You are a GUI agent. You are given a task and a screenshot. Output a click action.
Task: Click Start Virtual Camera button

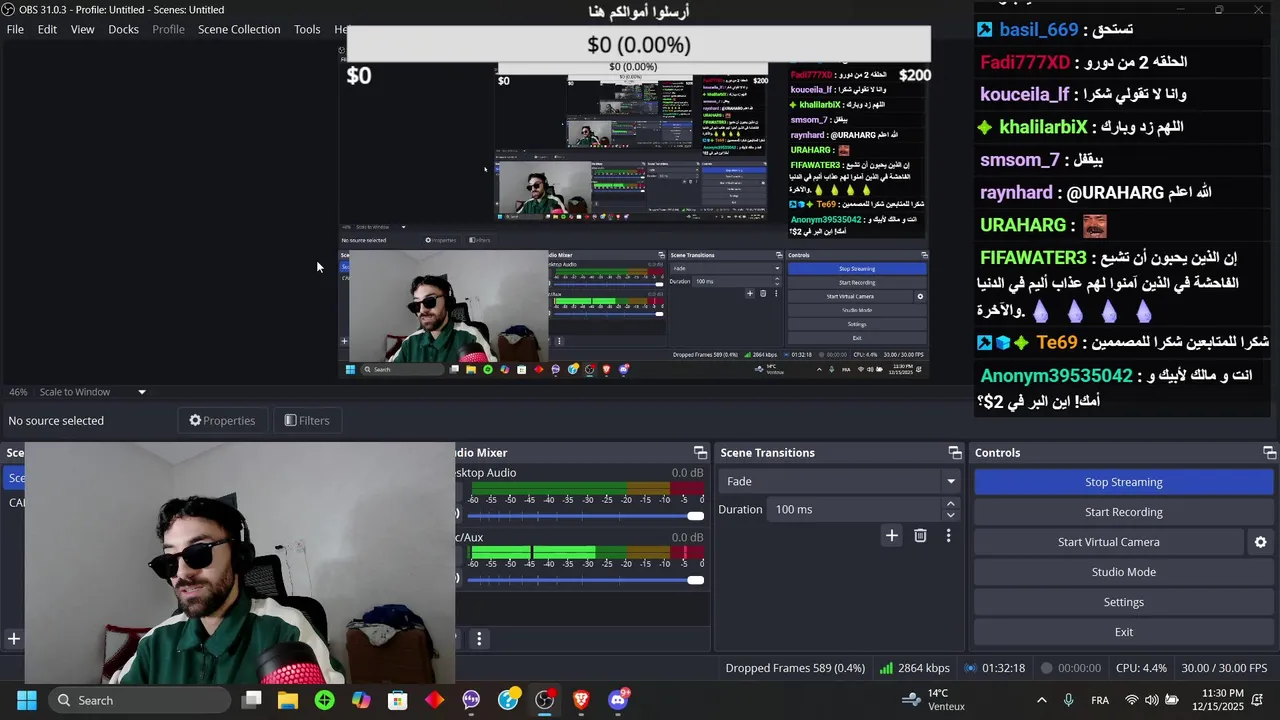(x=1108, y=542)
